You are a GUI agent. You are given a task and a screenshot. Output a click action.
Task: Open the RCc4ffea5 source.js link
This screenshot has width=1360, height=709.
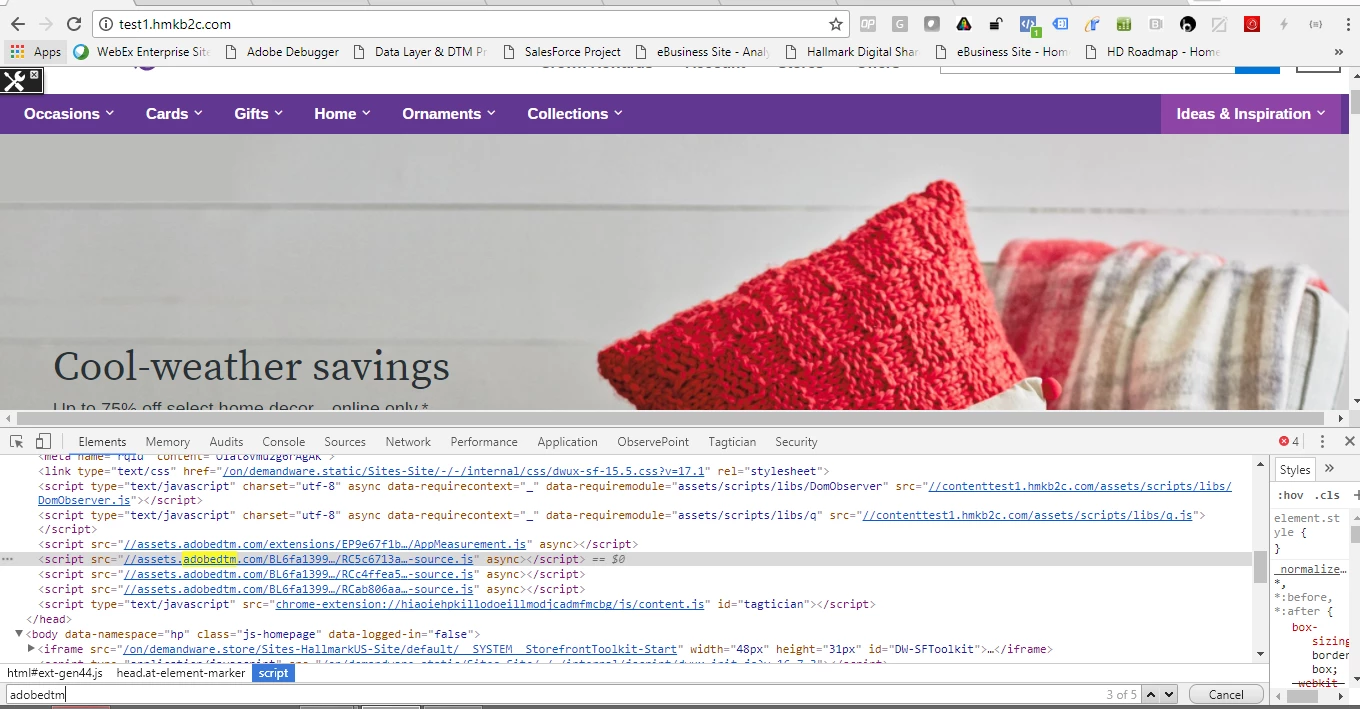tap(298, 574)
